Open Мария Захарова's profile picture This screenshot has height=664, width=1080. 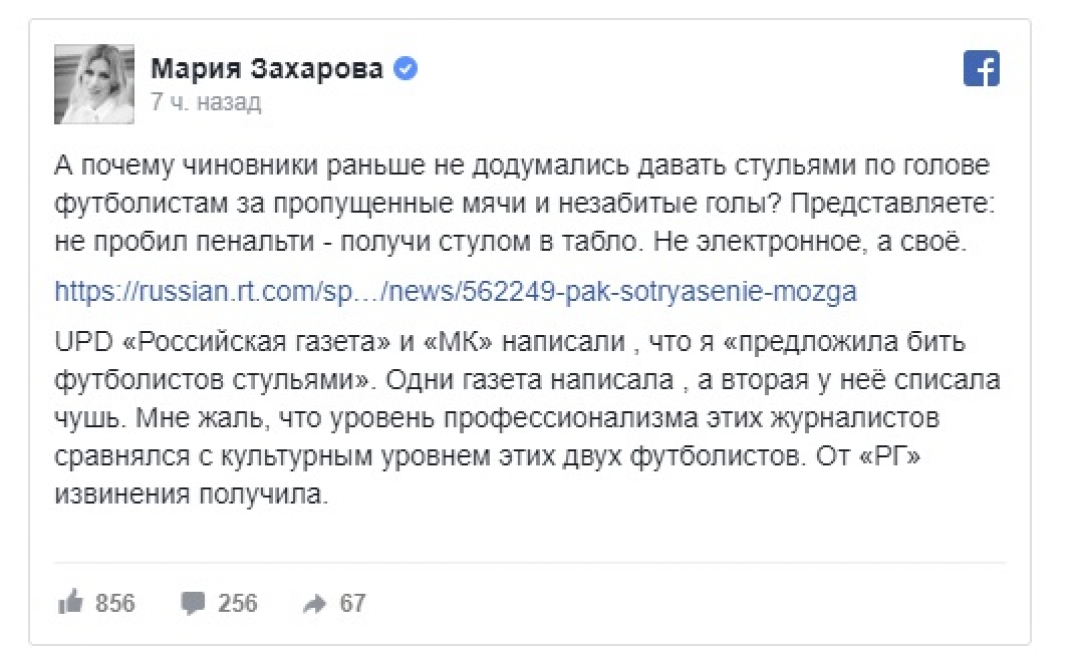pyautogui.click(x=94, y=84)
